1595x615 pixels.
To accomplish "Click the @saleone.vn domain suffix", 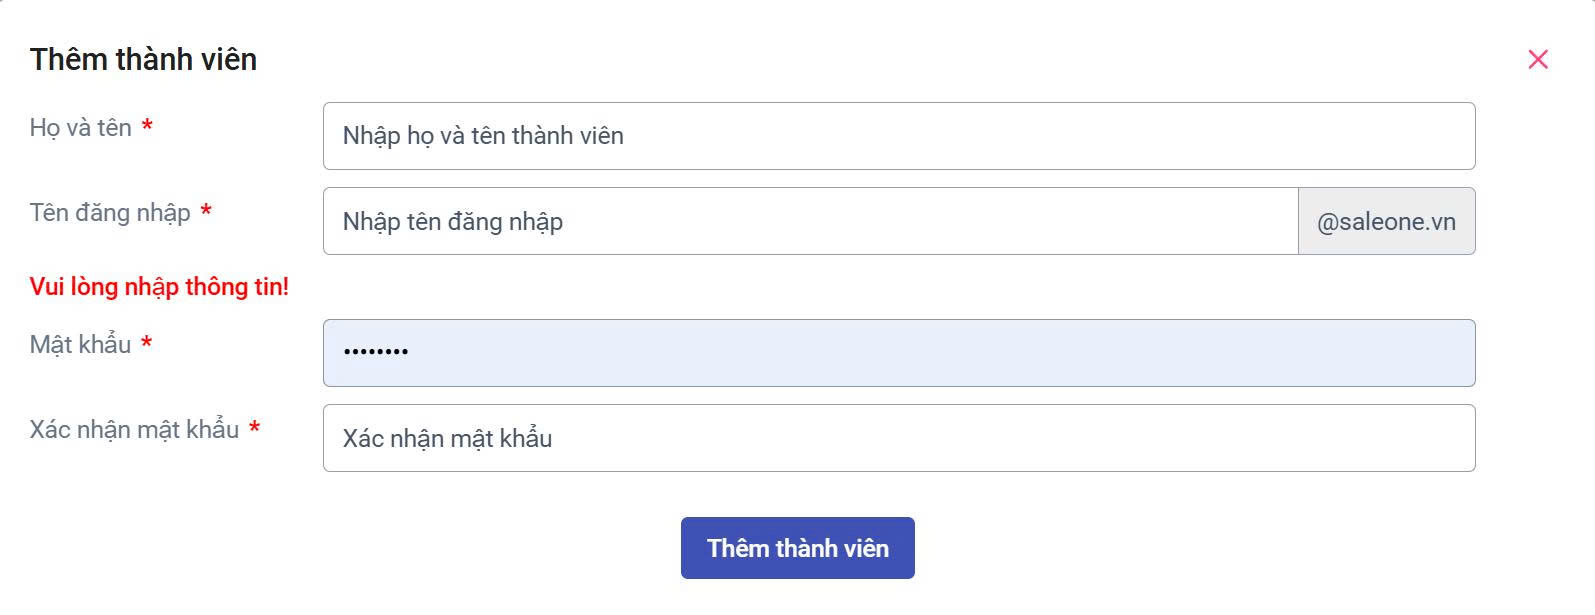I will (1386, 221).
